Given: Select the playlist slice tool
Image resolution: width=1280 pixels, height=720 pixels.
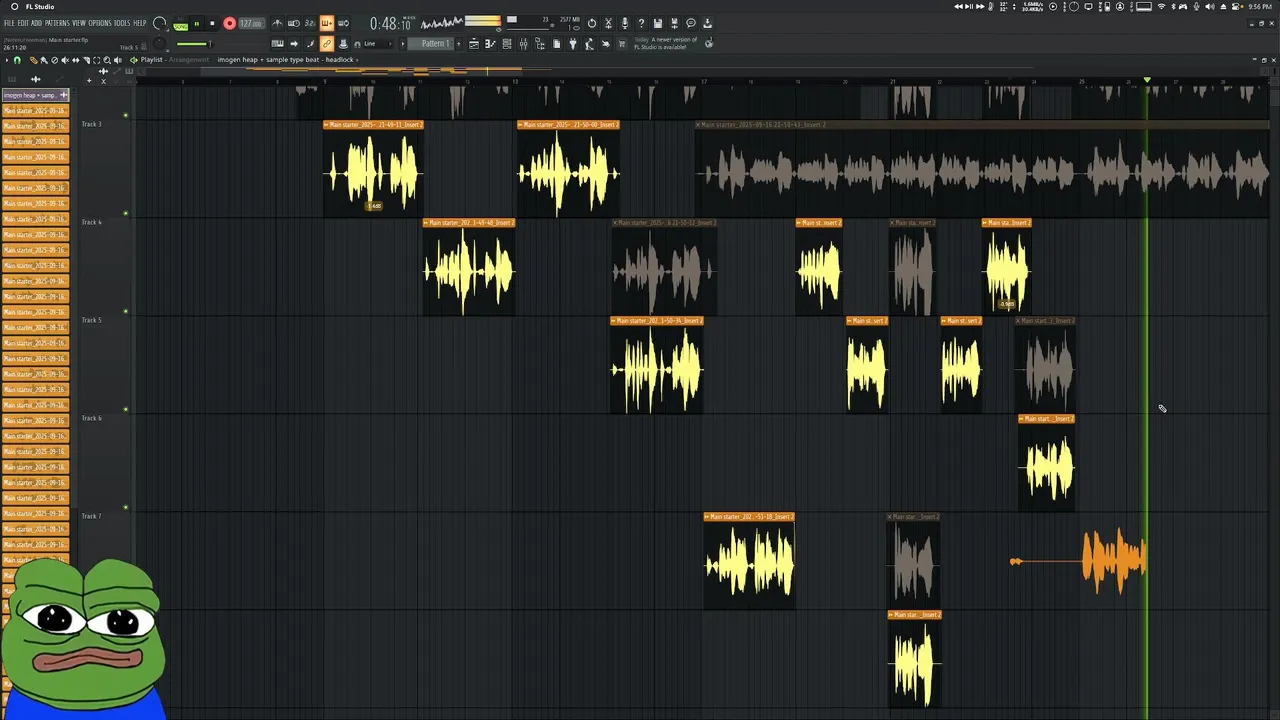Looking at the screenshot, I should click(x=87, y=60).
